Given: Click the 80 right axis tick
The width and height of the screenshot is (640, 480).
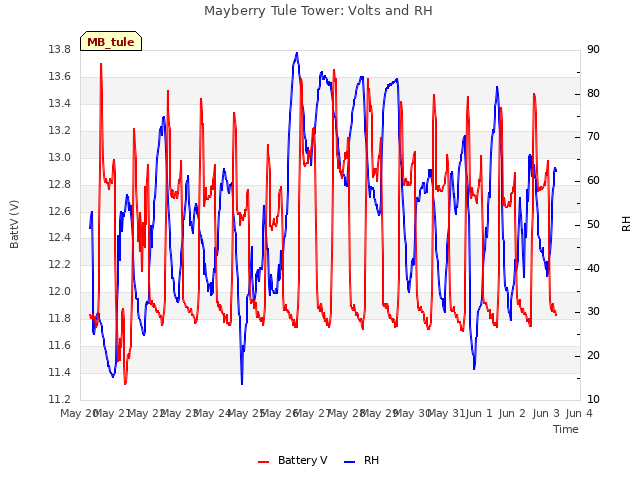Looking at the screenshot, I should (593, 94).
